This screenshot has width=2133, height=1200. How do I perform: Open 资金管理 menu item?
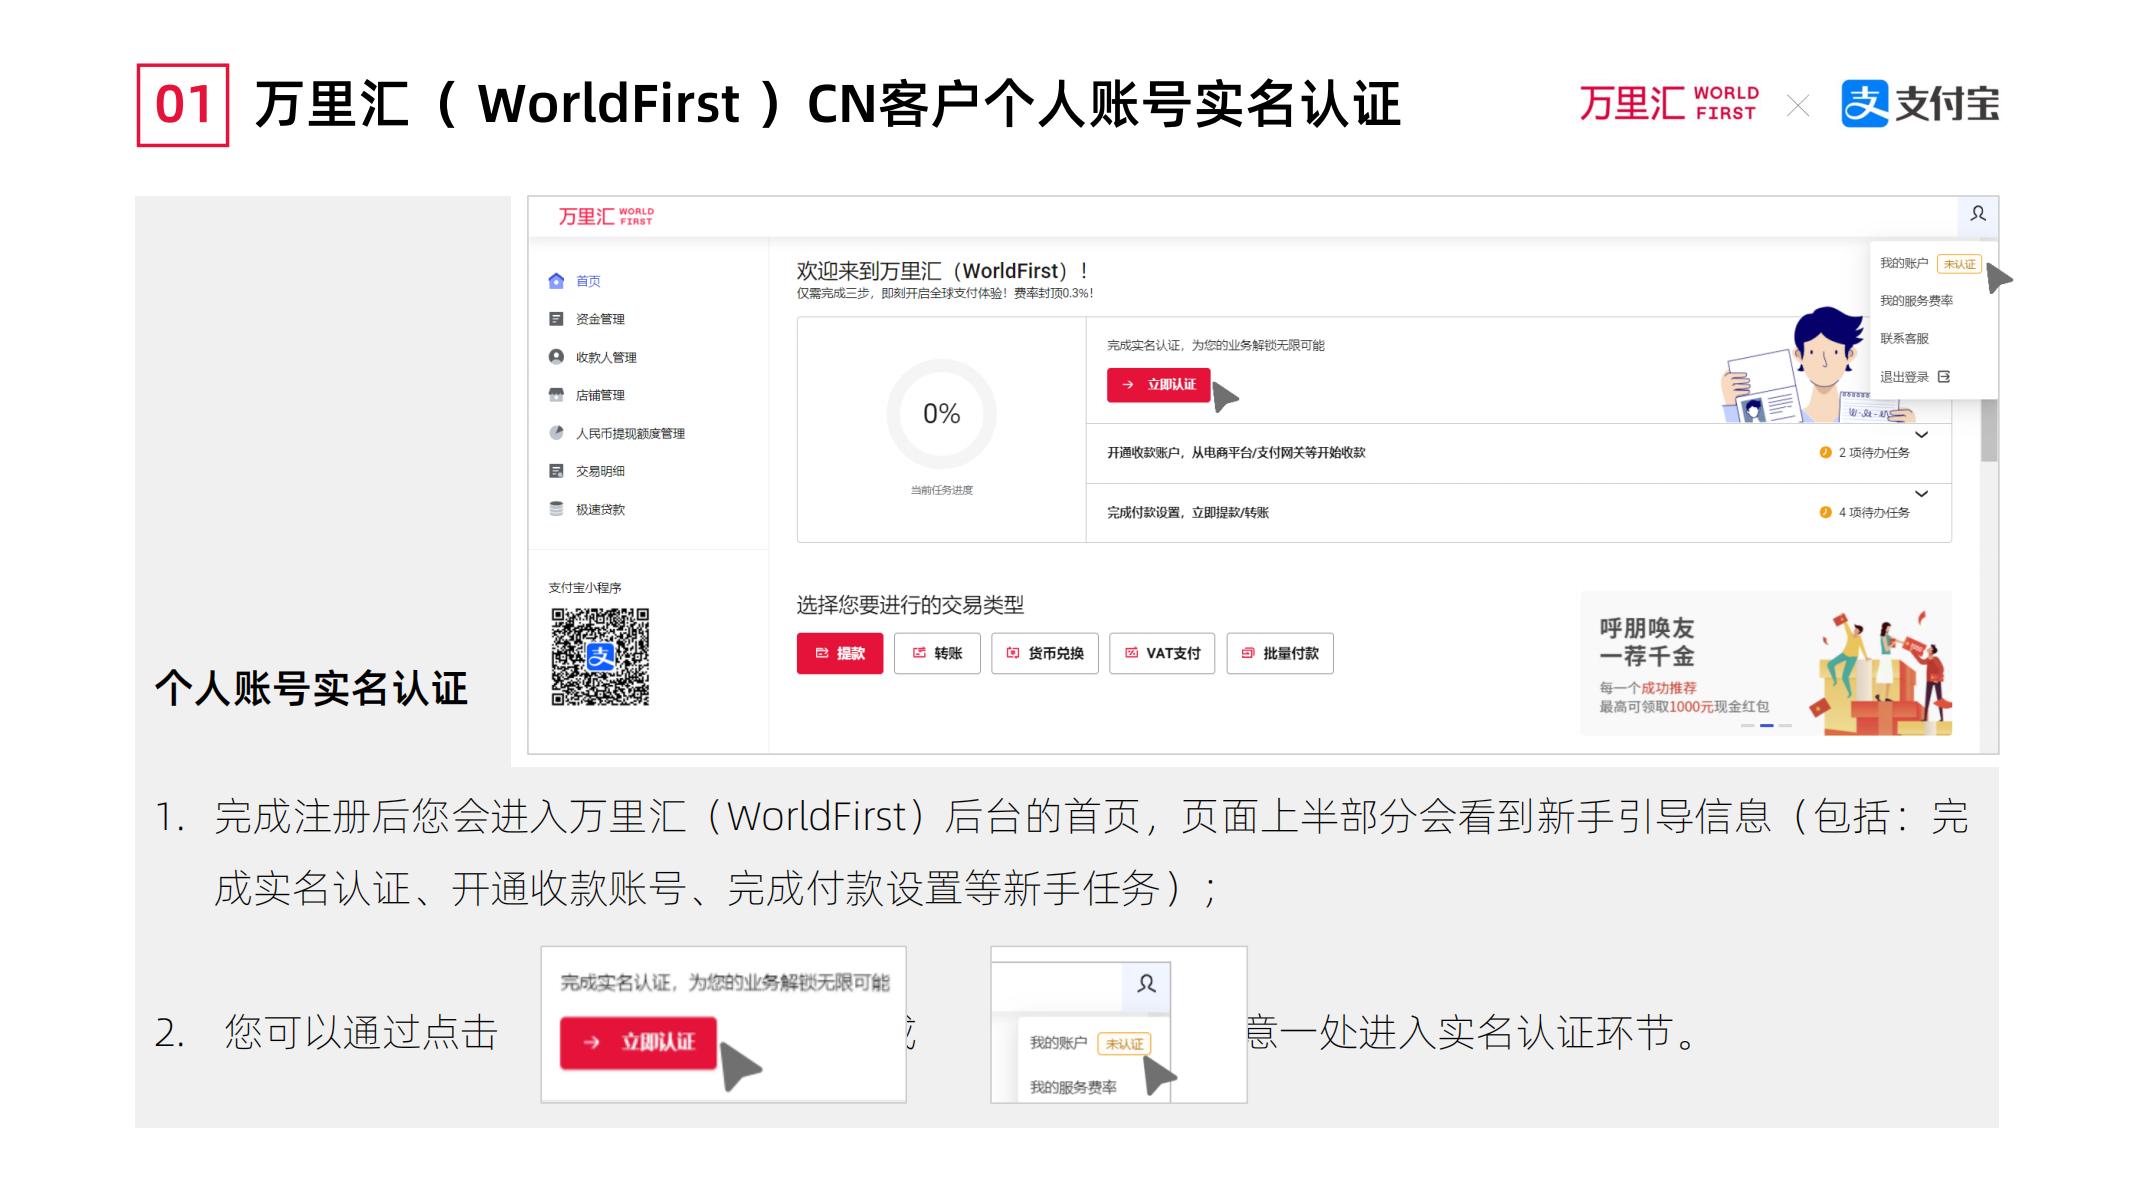pos(600,319)
